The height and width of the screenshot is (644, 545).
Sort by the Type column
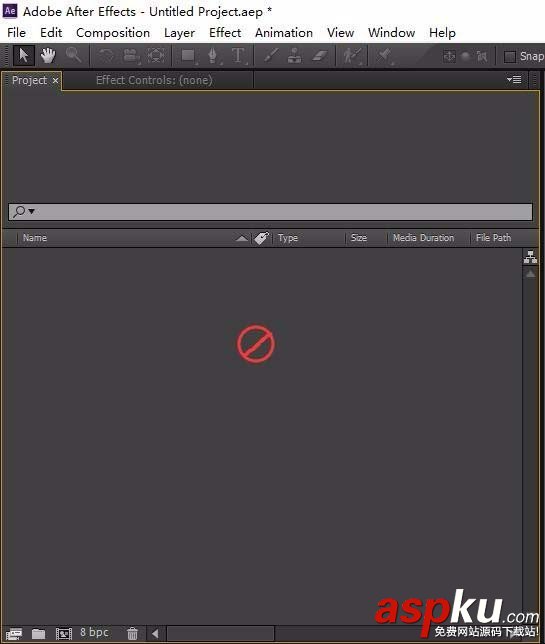click(287, 238)
